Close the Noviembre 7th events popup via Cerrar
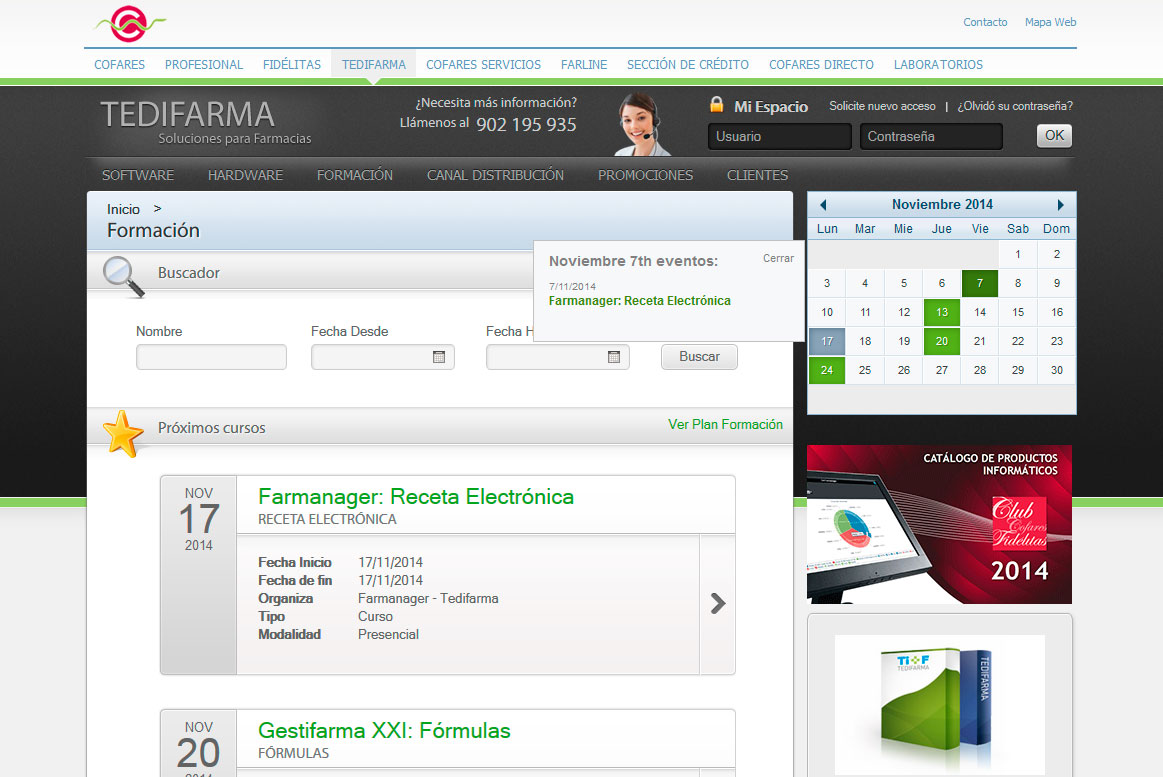Screen dimensions: 1163x777 pos(778,258)
